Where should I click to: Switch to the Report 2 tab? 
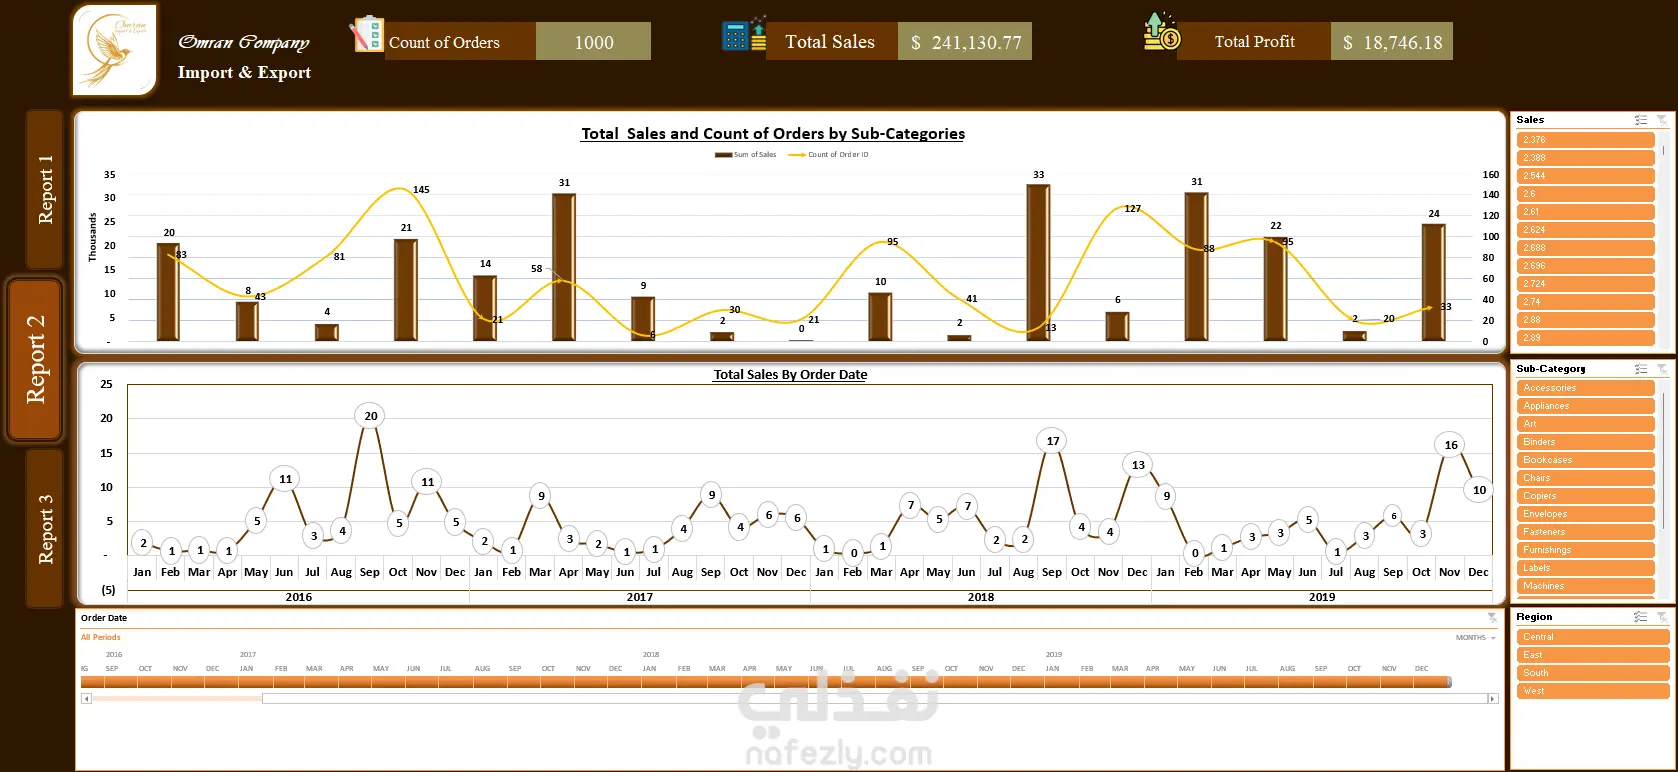pos(36,360)
